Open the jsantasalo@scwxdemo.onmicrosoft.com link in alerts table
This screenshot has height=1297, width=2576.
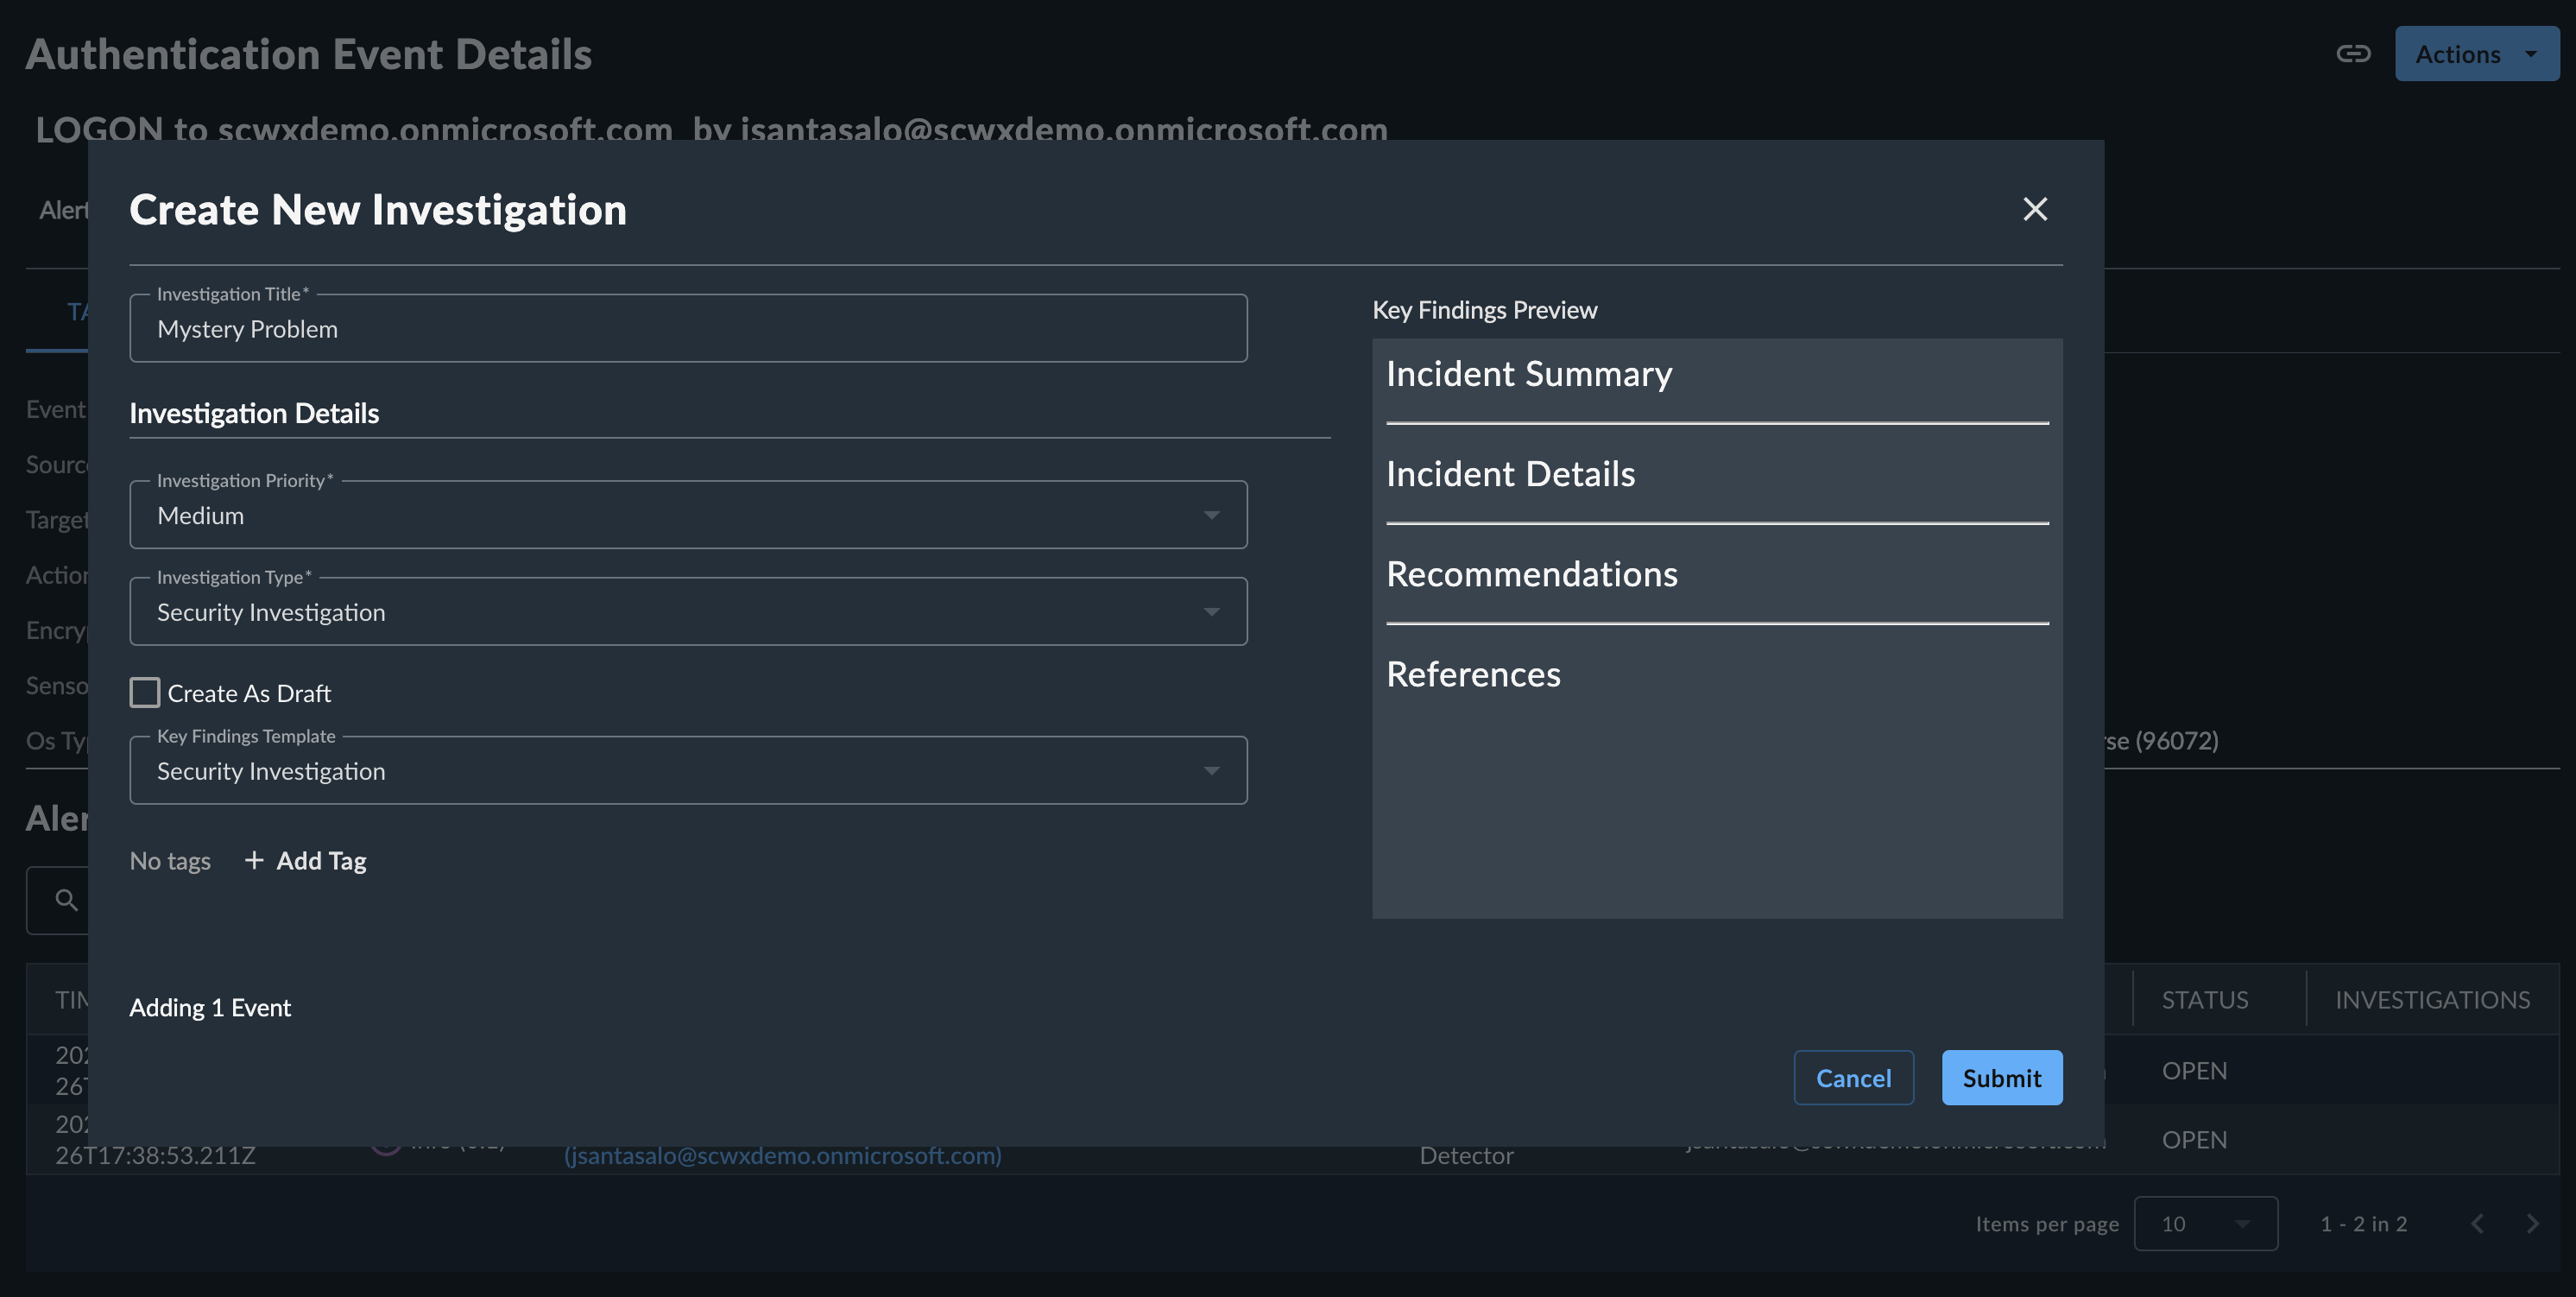pyautogui.click(x=783, y=1156)
